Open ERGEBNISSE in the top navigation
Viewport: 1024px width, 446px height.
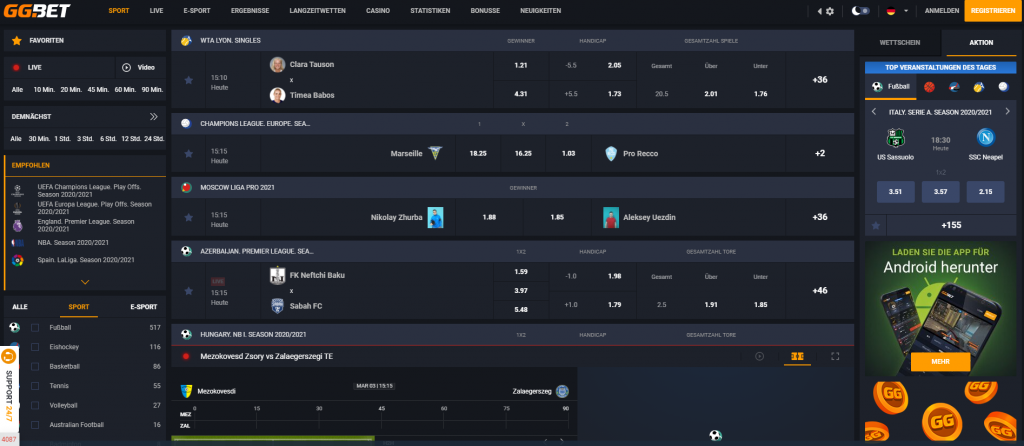click(x=251, y=11)
